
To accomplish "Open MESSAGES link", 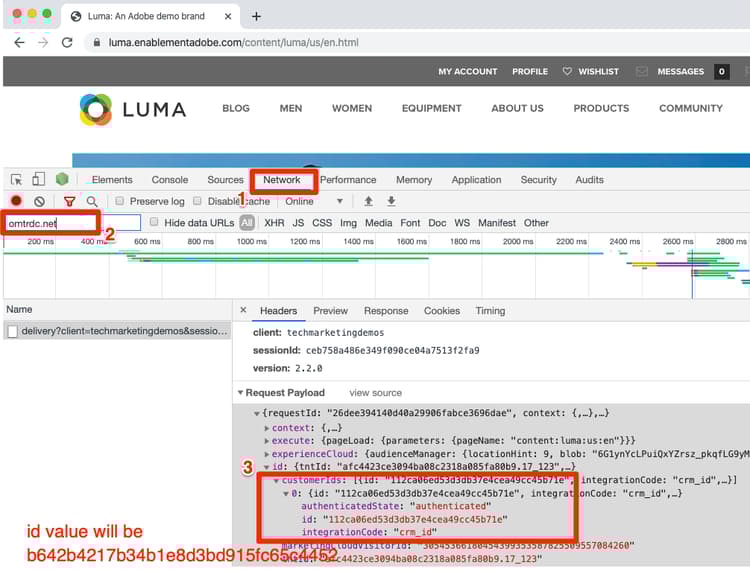I will [681, 71].
